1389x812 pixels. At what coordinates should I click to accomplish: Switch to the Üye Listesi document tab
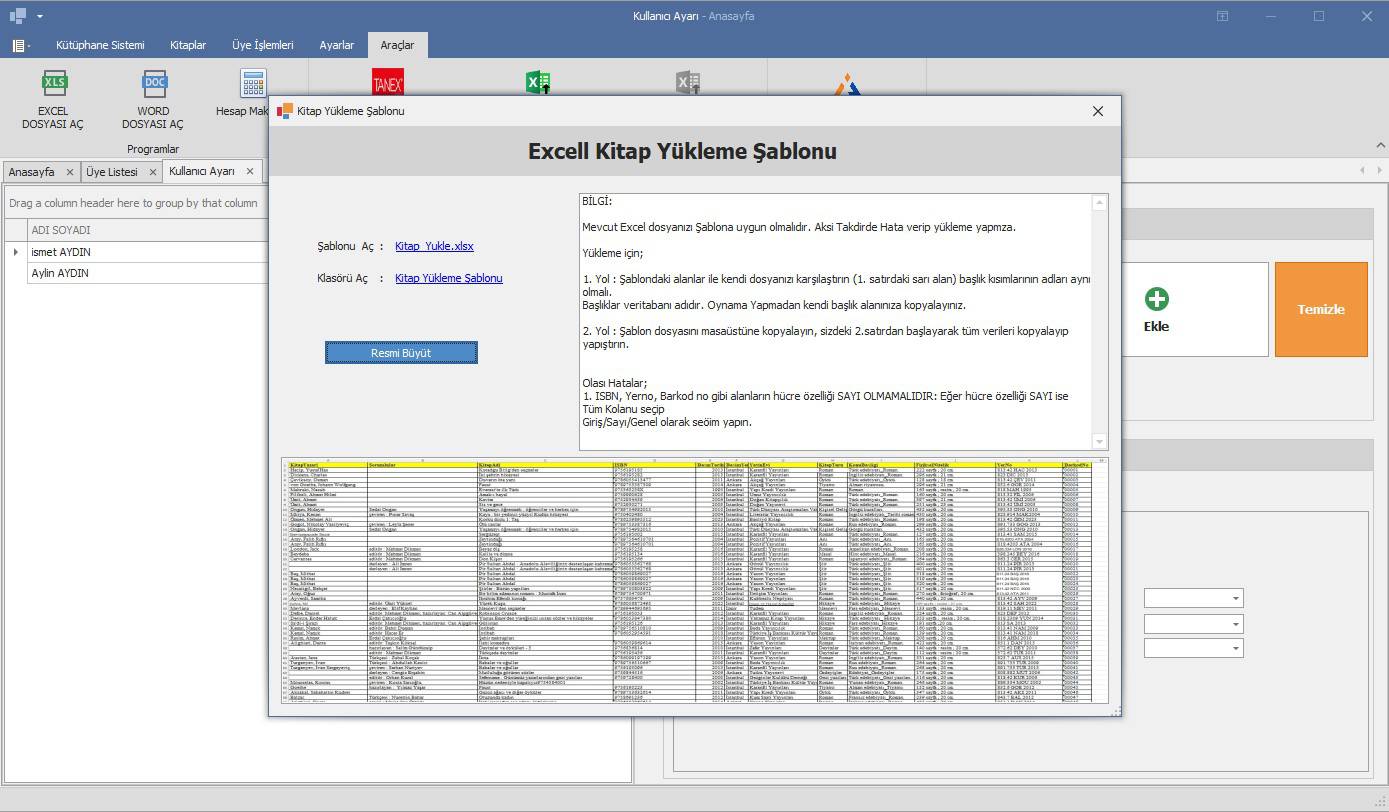pos(112,172)
